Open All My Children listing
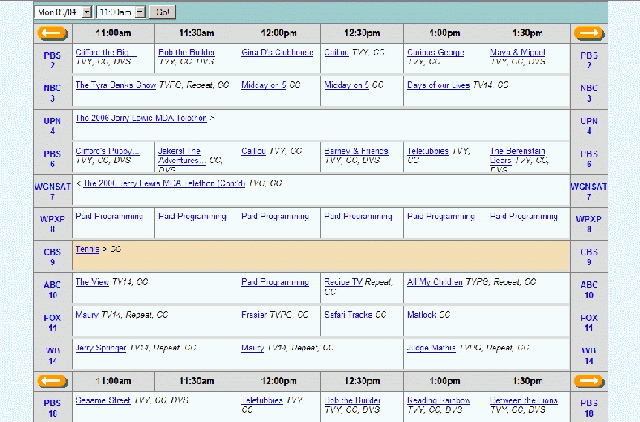Screen dimensions: 640x422 [x=435, y=282]
